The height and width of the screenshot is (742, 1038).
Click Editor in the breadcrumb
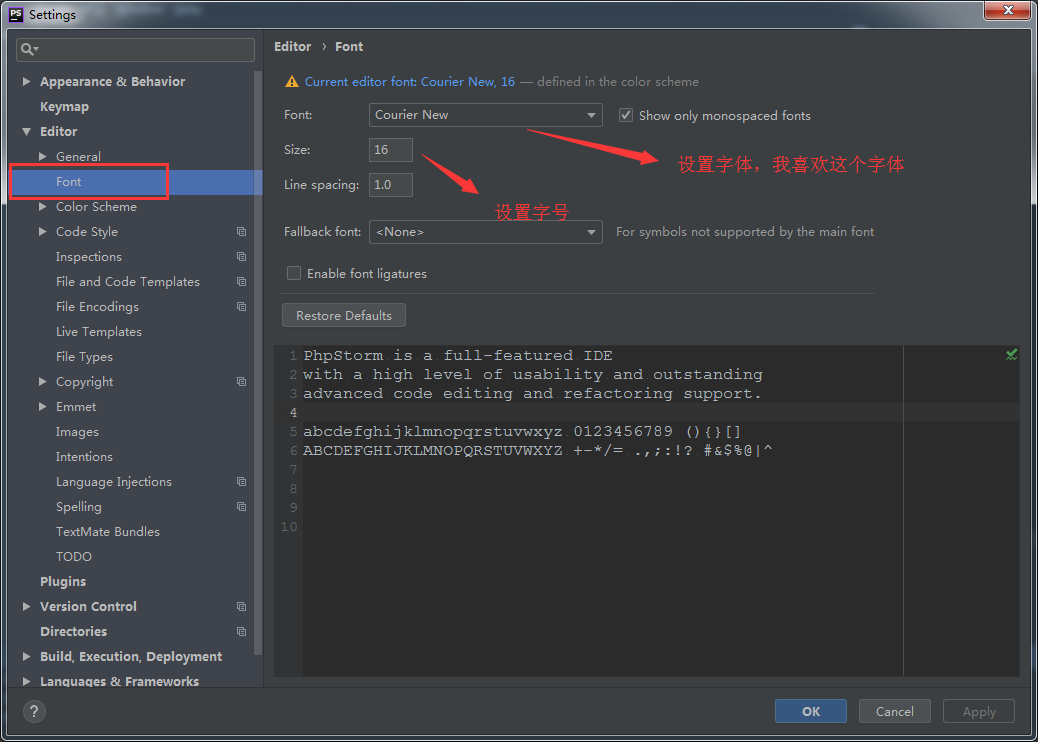tap(293, 46)
